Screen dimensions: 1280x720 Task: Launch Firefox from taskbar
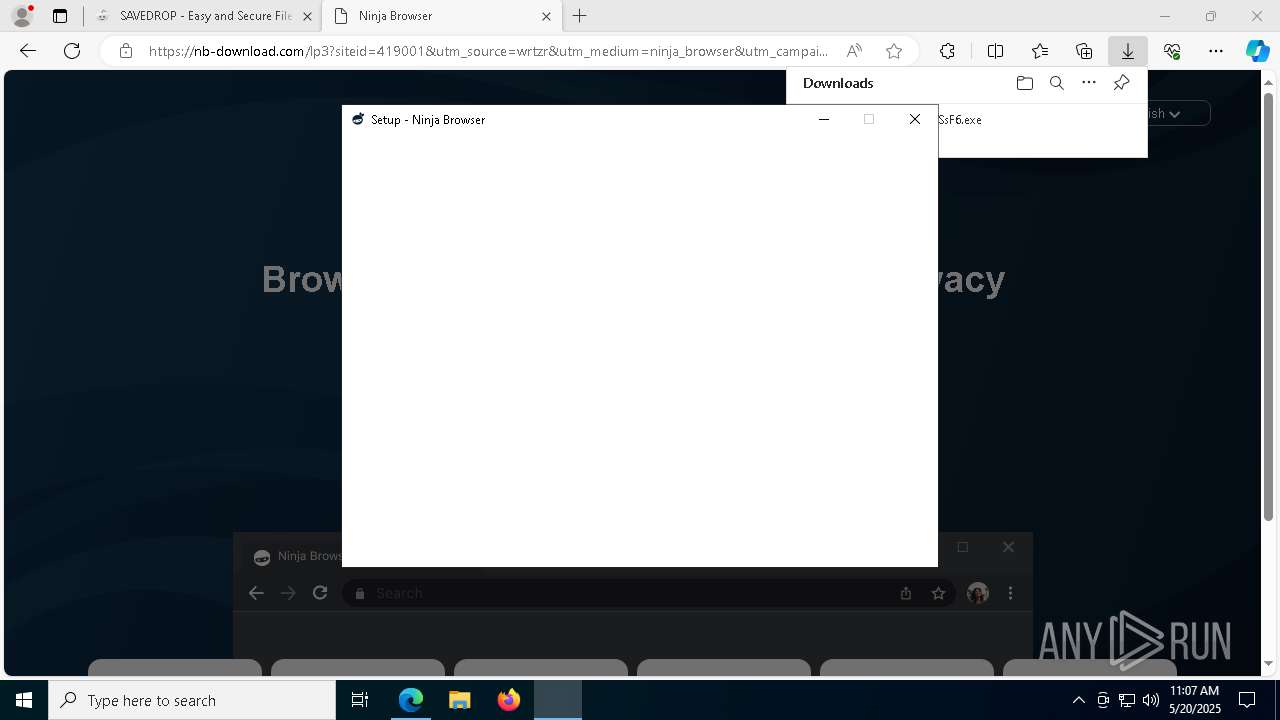click(x=508, y=700)
